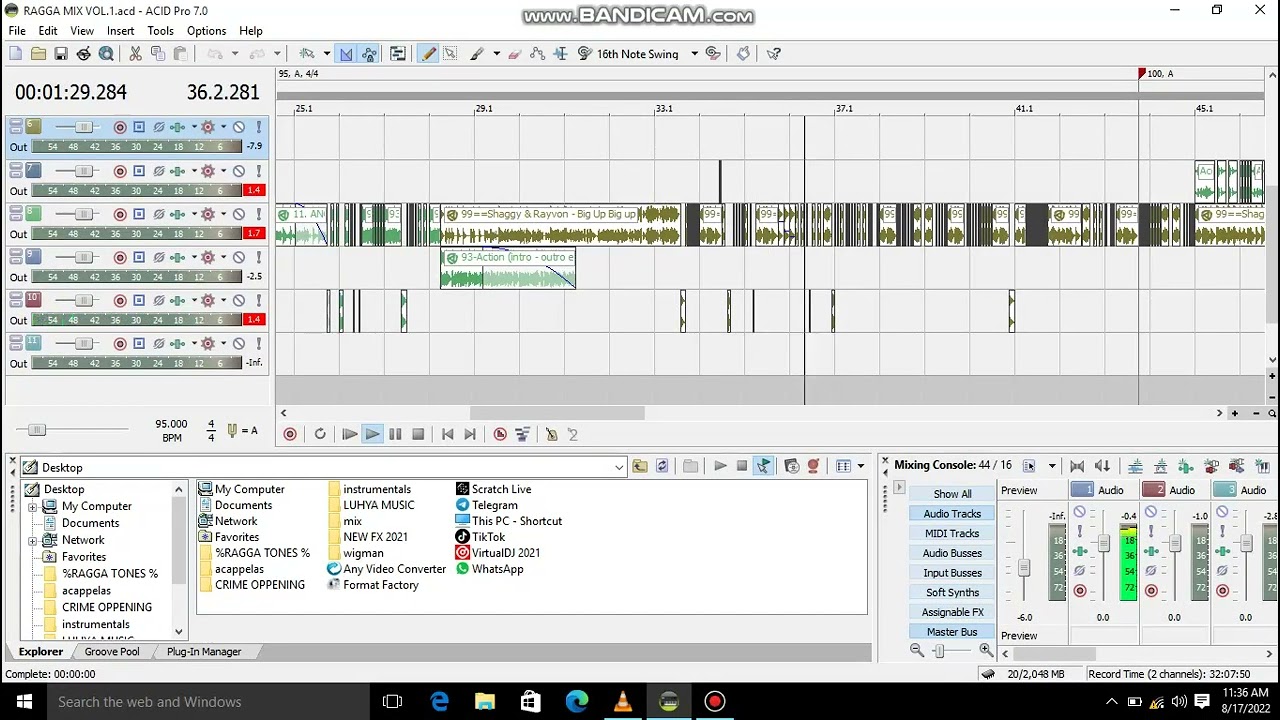This screenshot has width=1280, height=720.
Task: Open the Explorer views dropdown arrow
Action: [x=861, y=467]
